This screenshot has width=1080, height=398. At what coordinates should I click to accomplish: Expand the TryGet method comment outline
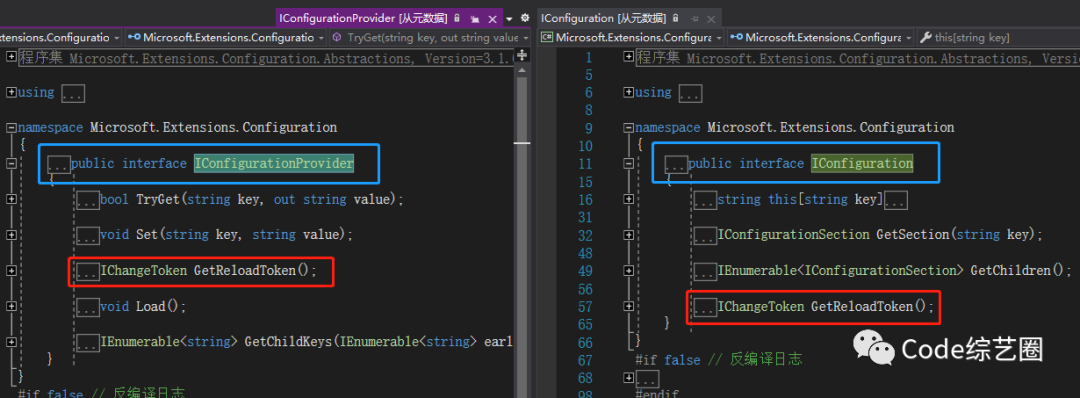pyautogui.click(x=11, y=199)
